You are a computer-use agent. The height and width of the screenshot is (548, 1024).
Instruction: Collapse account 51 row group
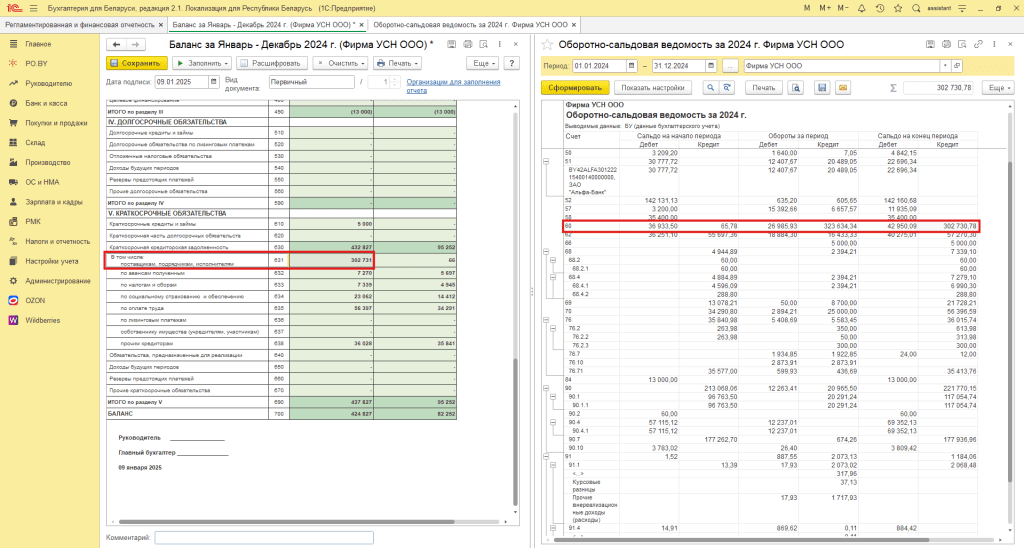(546, 161)
